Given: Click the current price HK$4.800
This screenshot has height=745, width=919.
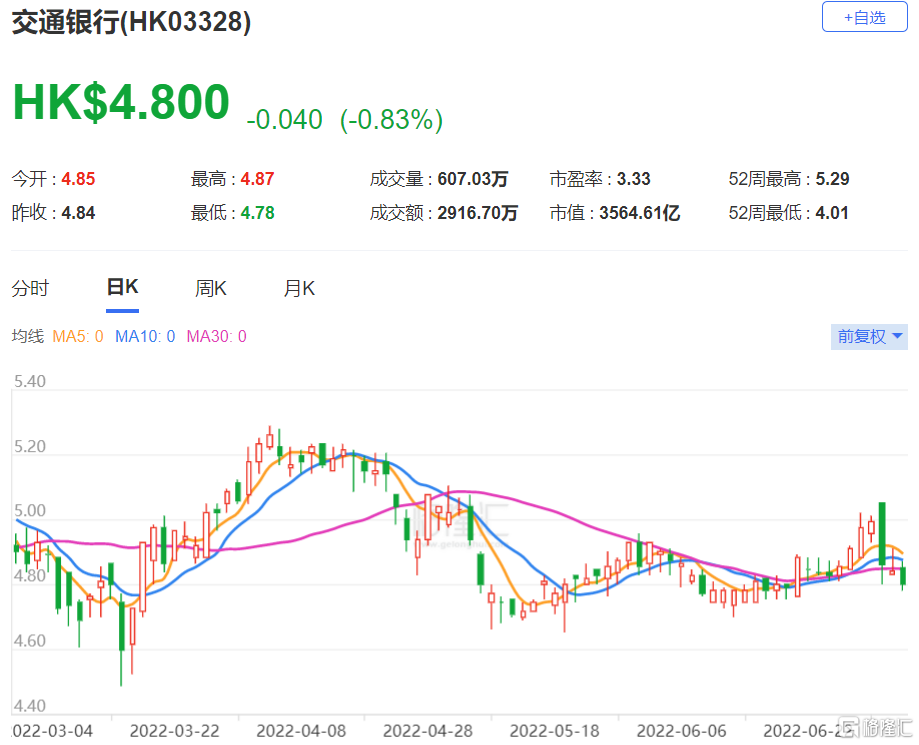Looking at the screenshot, I should (x=121, y=102).
